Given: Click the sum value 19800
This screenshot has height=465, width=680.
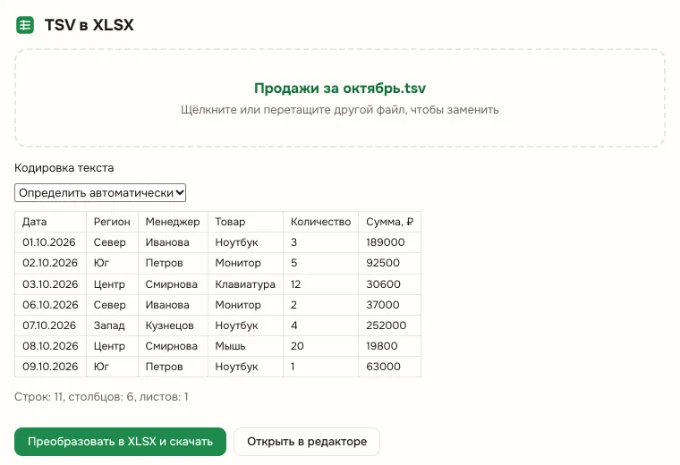Looking at the screenshot, I should tap(390, 346).
